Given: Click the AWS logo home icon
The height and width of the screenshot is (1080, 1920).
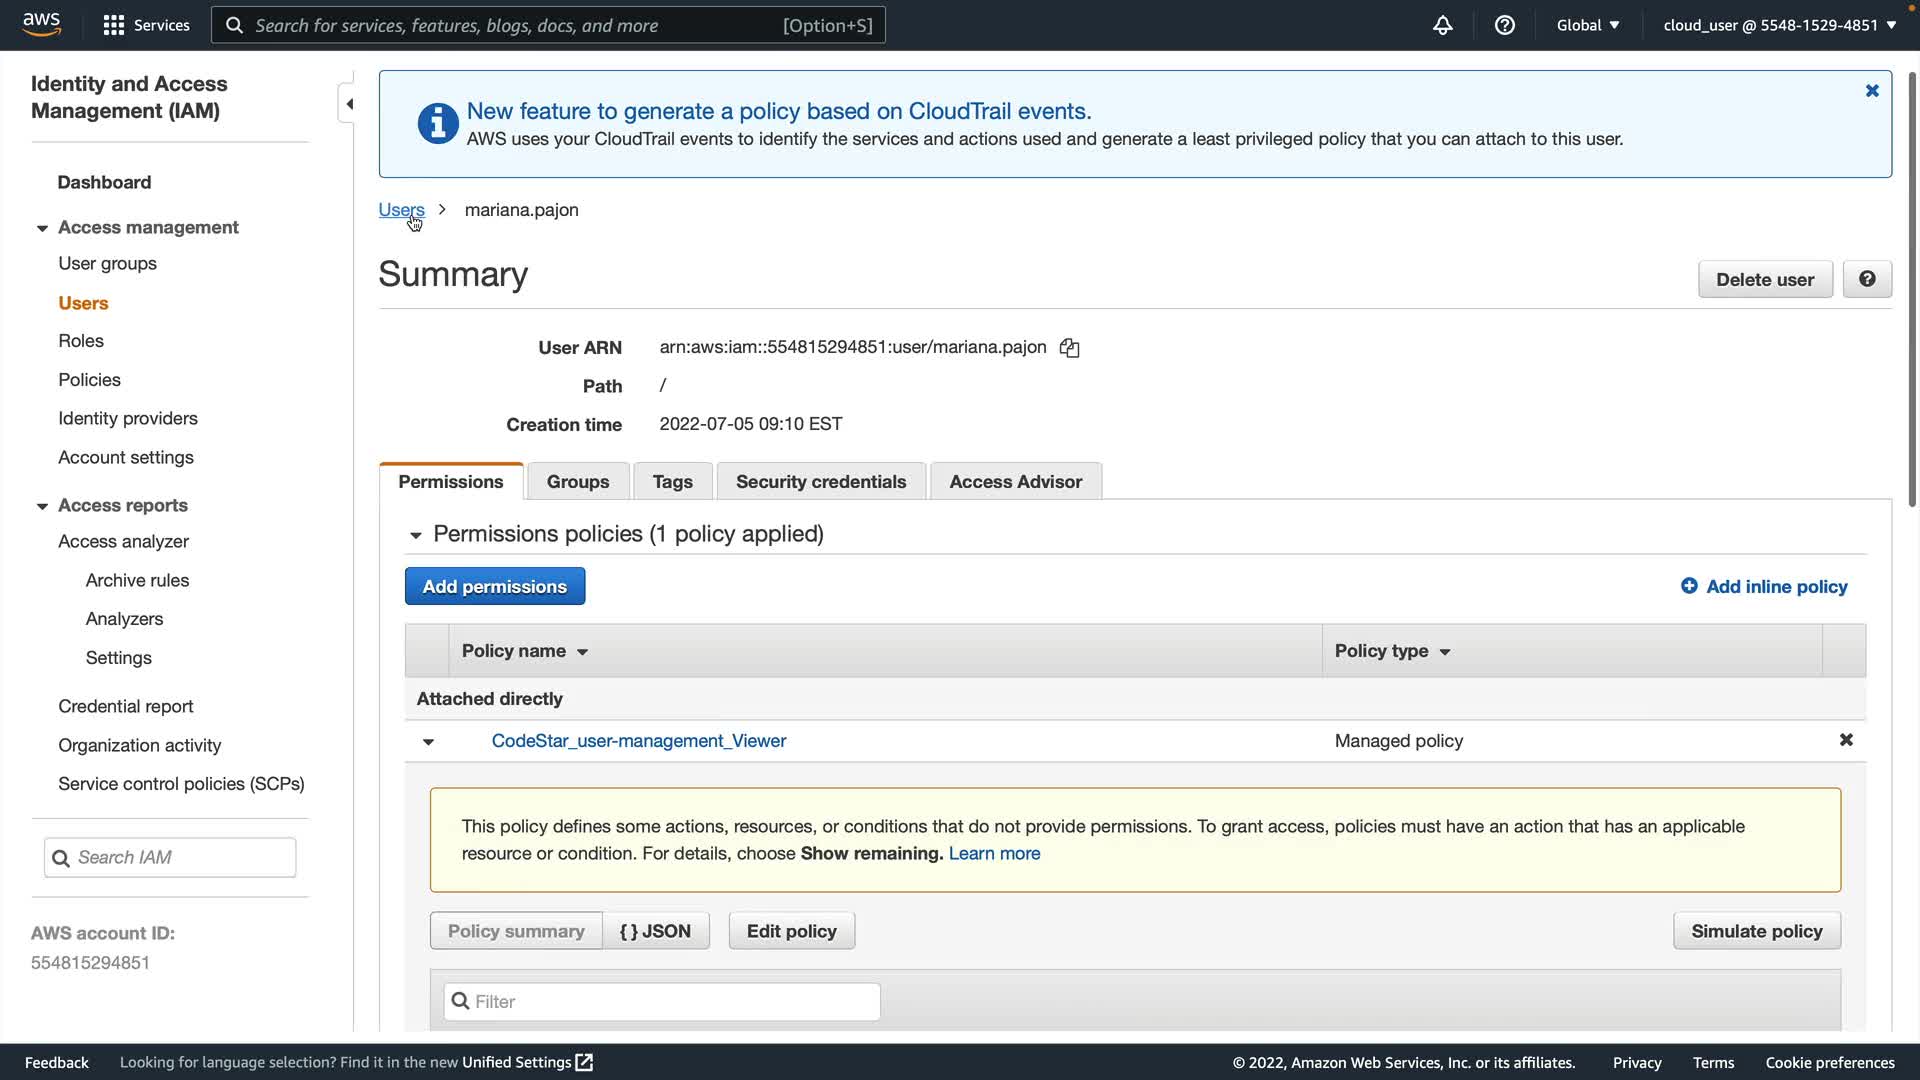Looking at the screenshot, I should coord(41,24).
